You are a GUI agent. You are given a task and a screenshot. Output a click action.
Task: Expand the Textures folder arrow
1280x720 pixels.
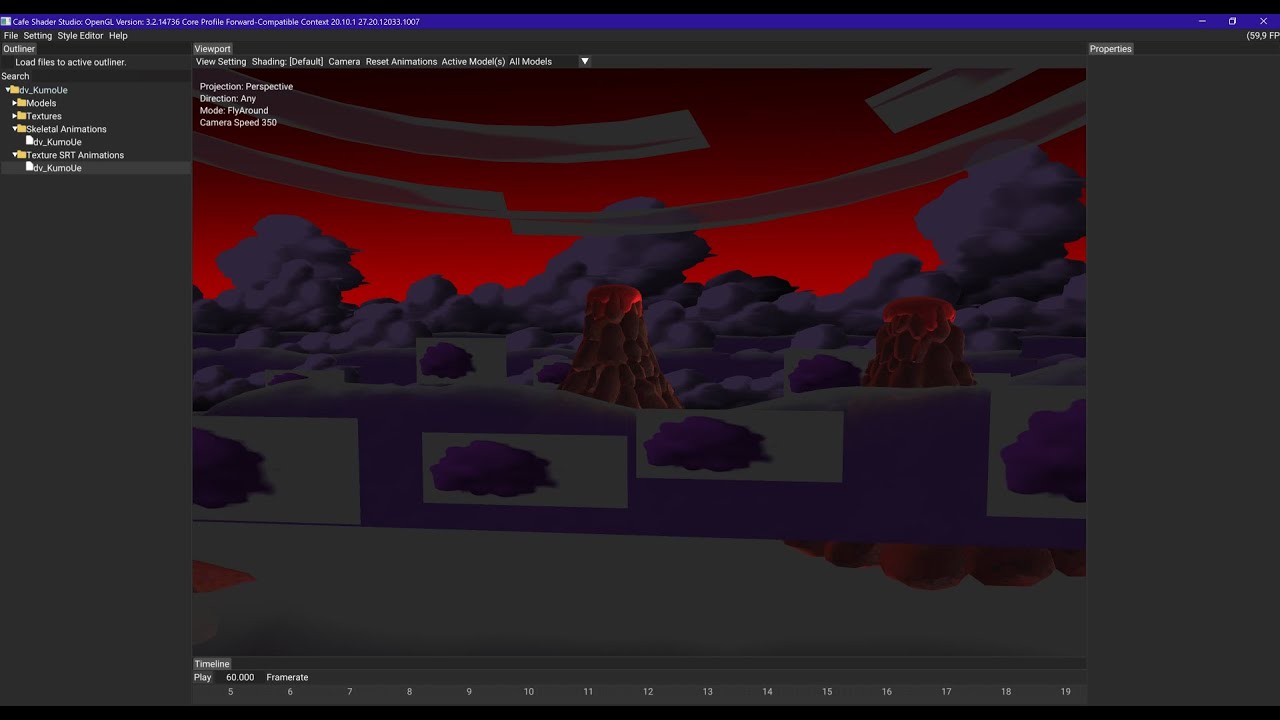(x=15, y=116)
